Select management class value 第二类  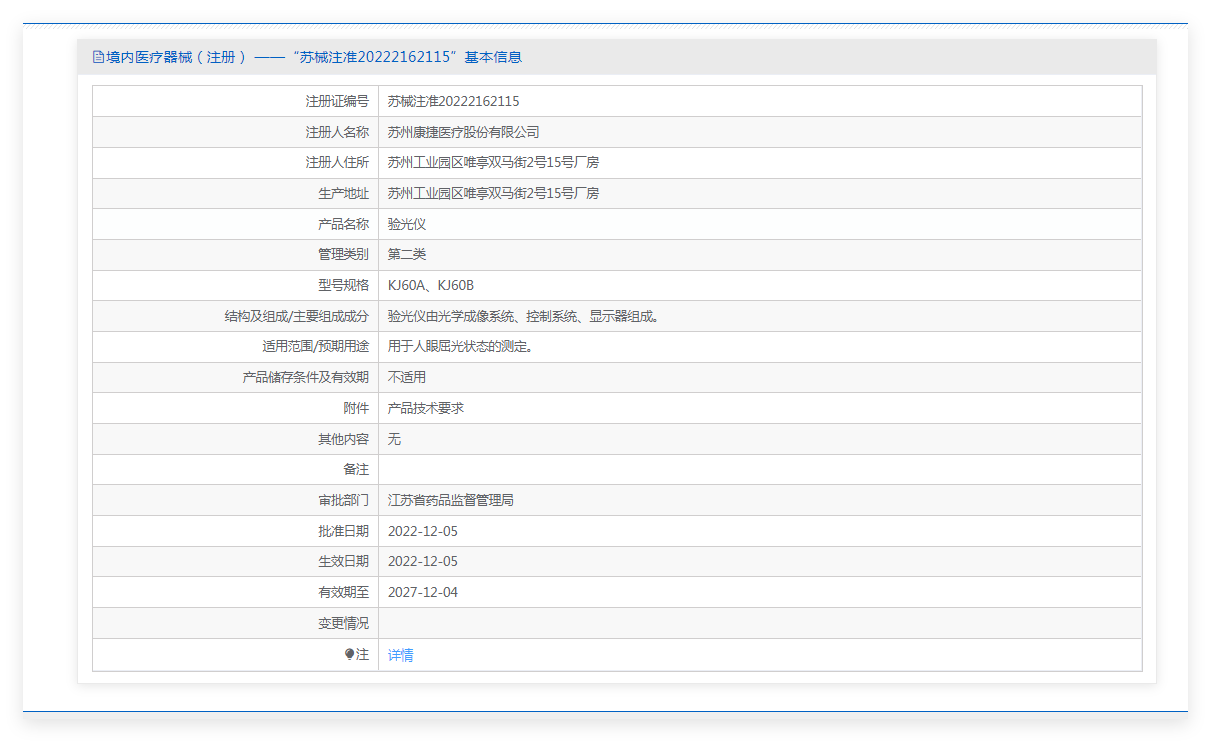[x=407, y=254]
